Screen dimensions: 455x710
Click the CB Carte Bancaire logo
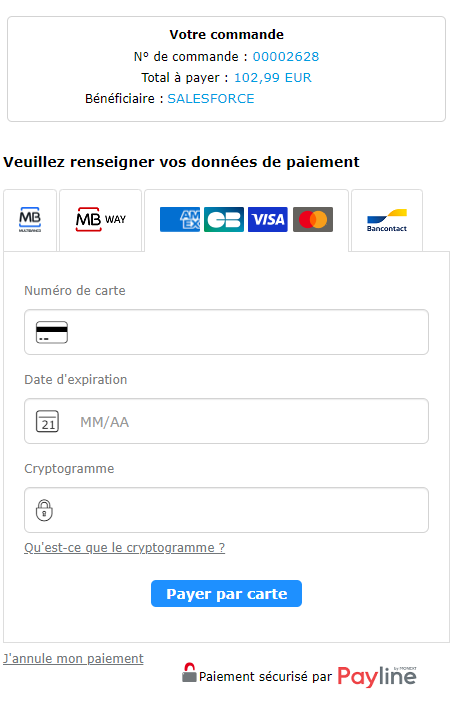coord(224,220)
